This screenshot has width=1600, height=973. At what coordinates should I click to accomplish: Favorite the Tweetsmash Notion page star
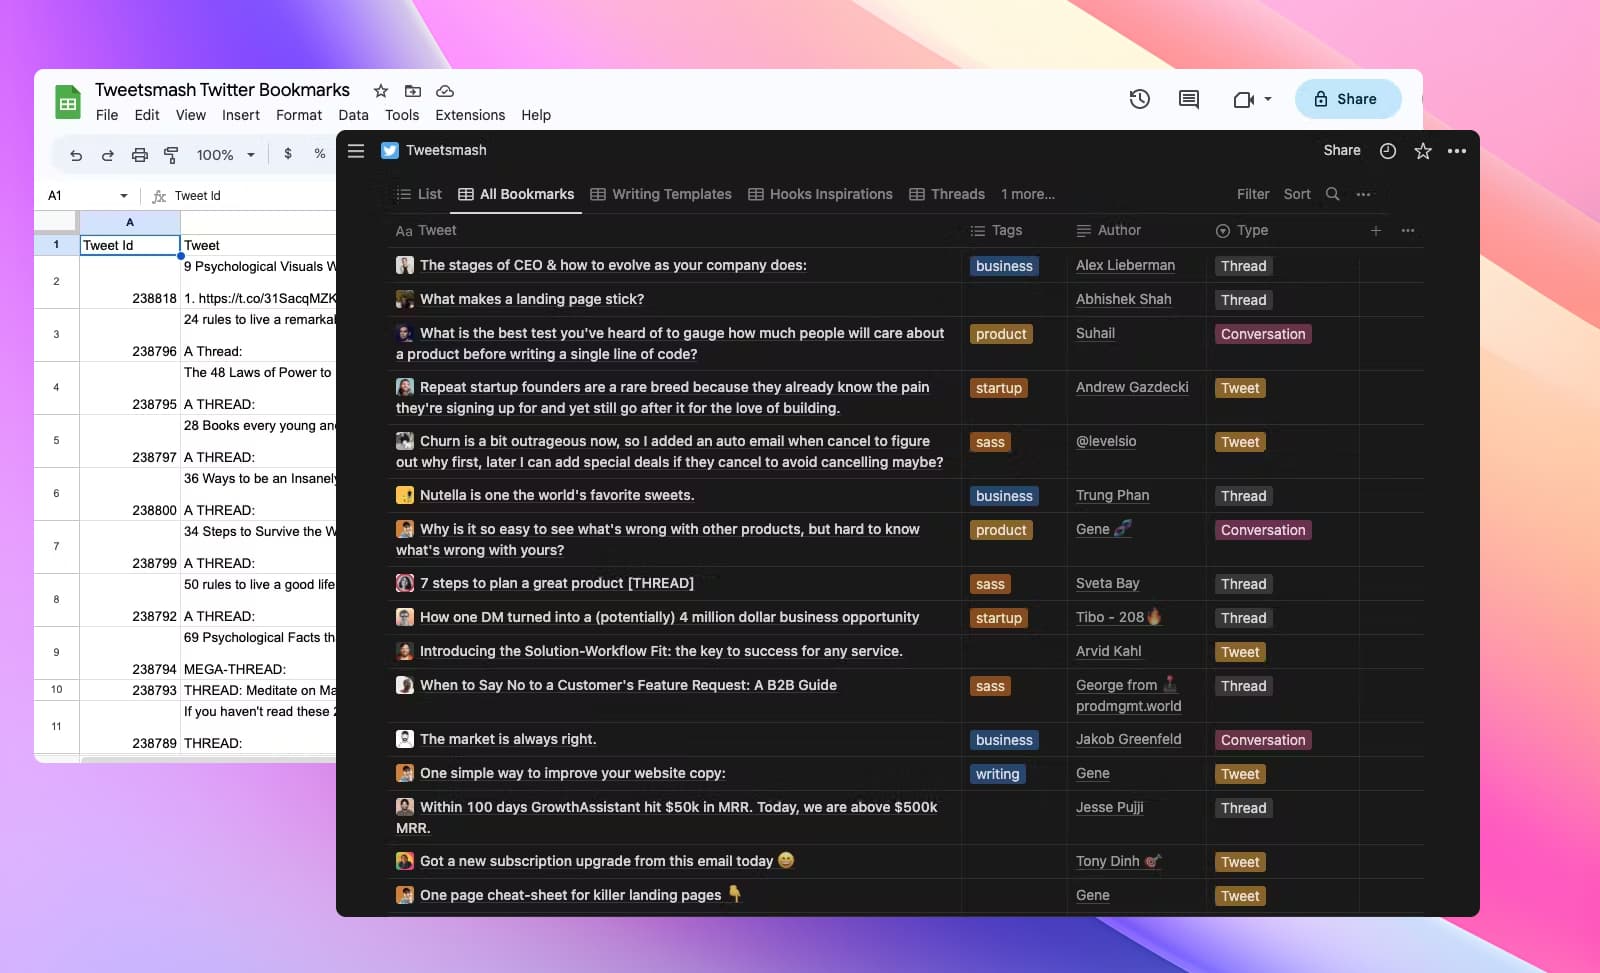coord(1422,151)
